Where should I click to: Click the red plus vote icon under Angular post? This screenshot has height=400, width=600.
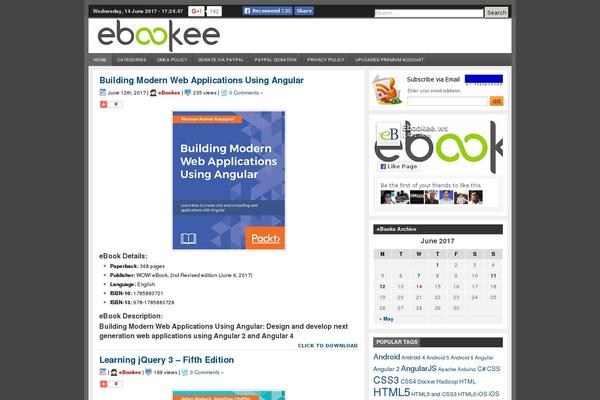pyautogui.click(x=103, y=104)
